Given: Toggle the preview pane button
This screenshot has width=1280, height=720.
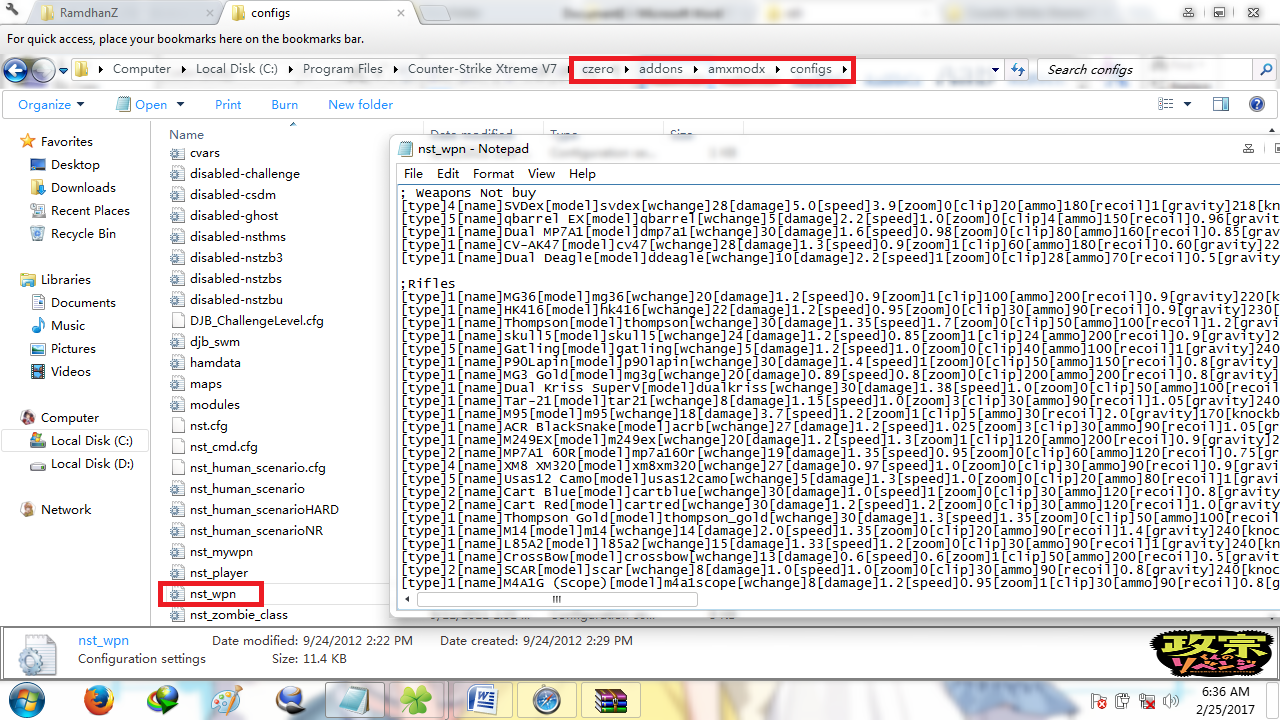Looking at the screenshot, I should coord(1221,104).
